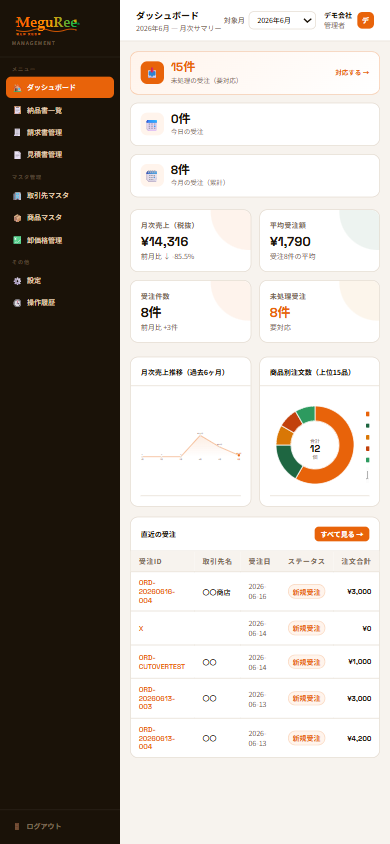The height and width of the screenshot is (844, 390).
Task: Open 取引先マスタ in the sidebar
Action: (60, 195)
